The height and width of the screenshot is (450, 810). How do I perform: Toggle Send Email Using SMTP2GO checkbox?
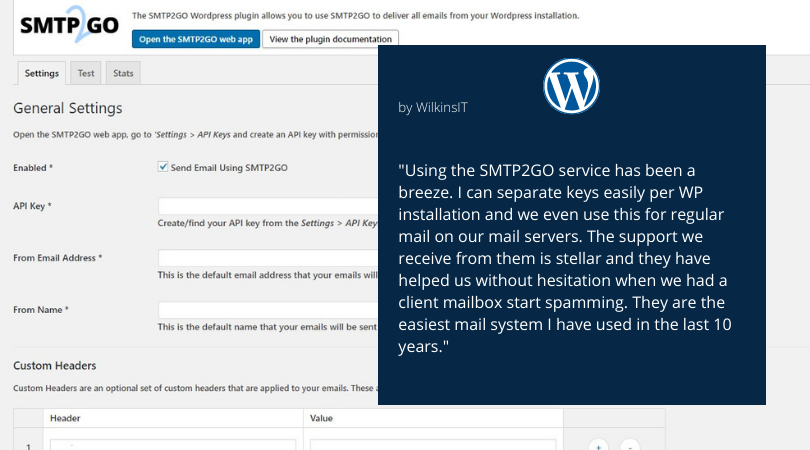(163, 167)
